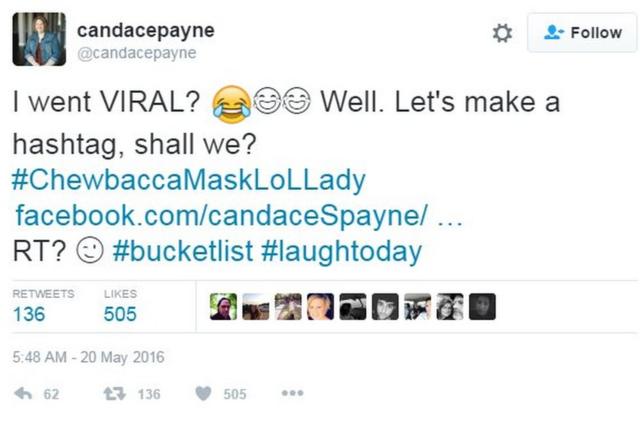Image resolution: width=640 pixels, height=425 pixels.
Task: Retweet using the retweet arrows icon
Action: coord(115,394)
